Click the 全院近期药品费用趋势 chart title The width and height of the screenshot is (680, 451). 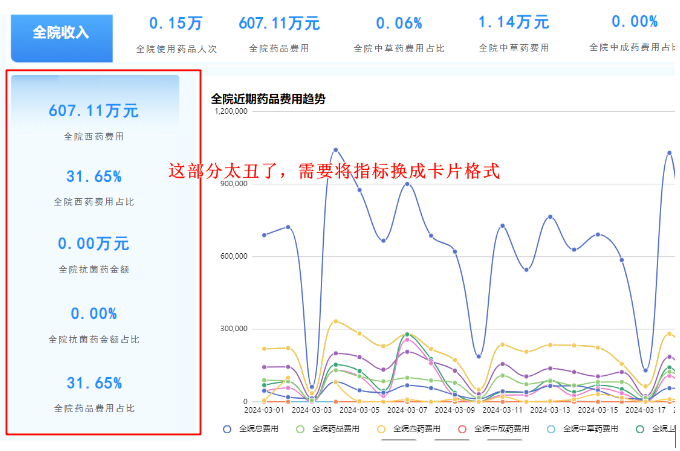(x=268, y=99)
